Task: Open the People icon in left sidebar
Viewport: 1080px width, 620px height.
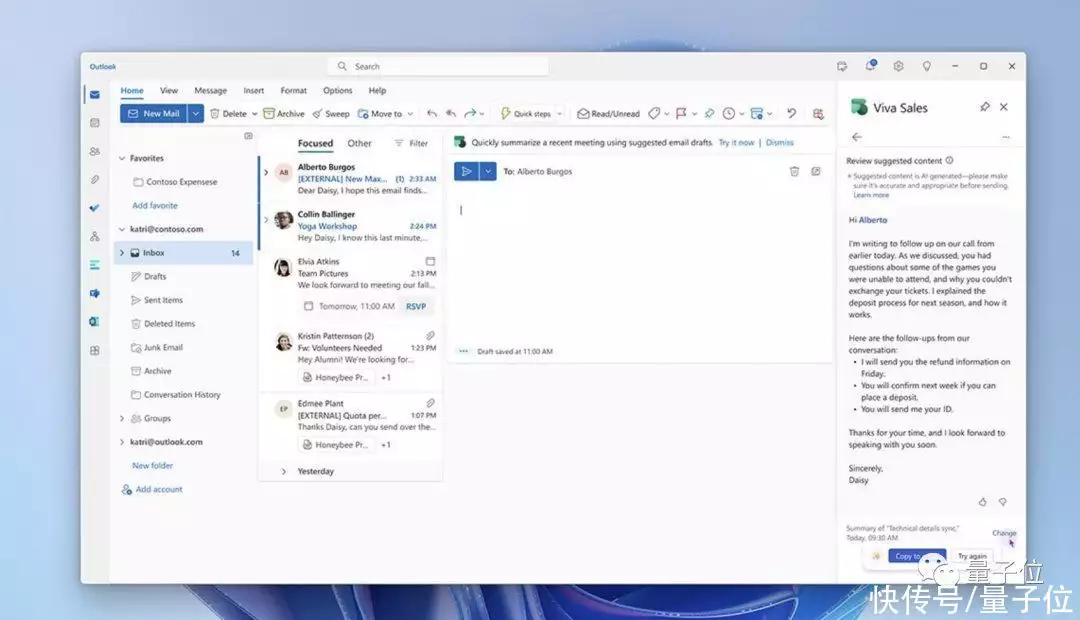Action: (x=95, y=151)
